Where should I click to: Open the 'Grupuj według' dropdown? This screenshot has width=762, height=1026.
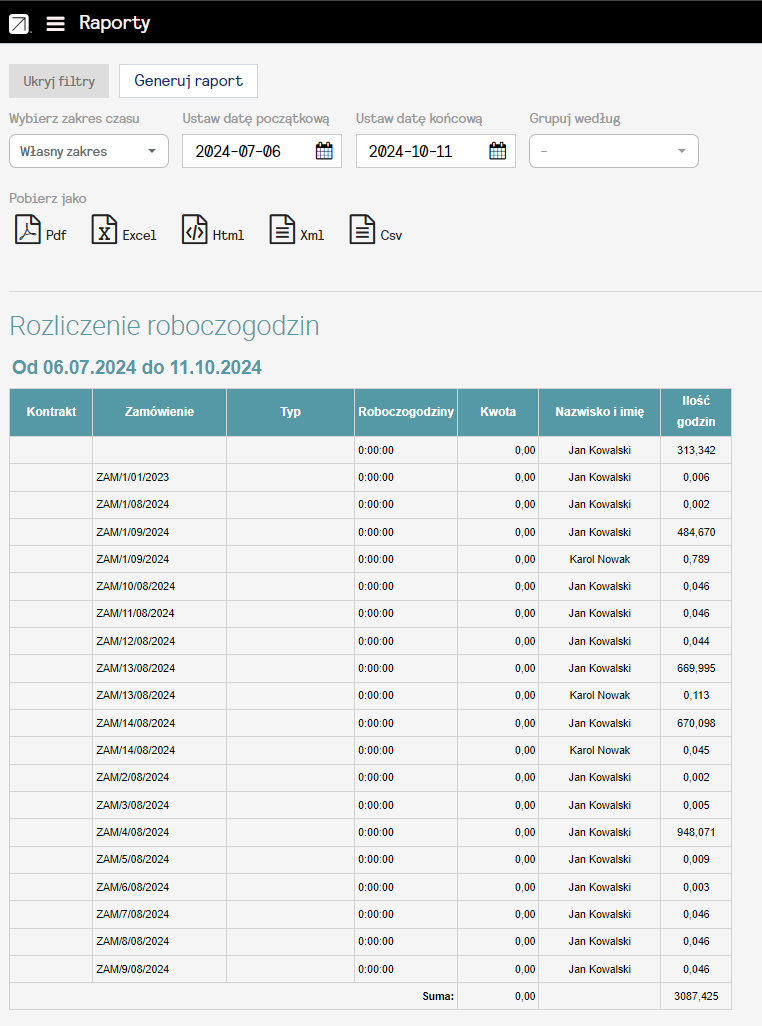(x=613, y=151)
